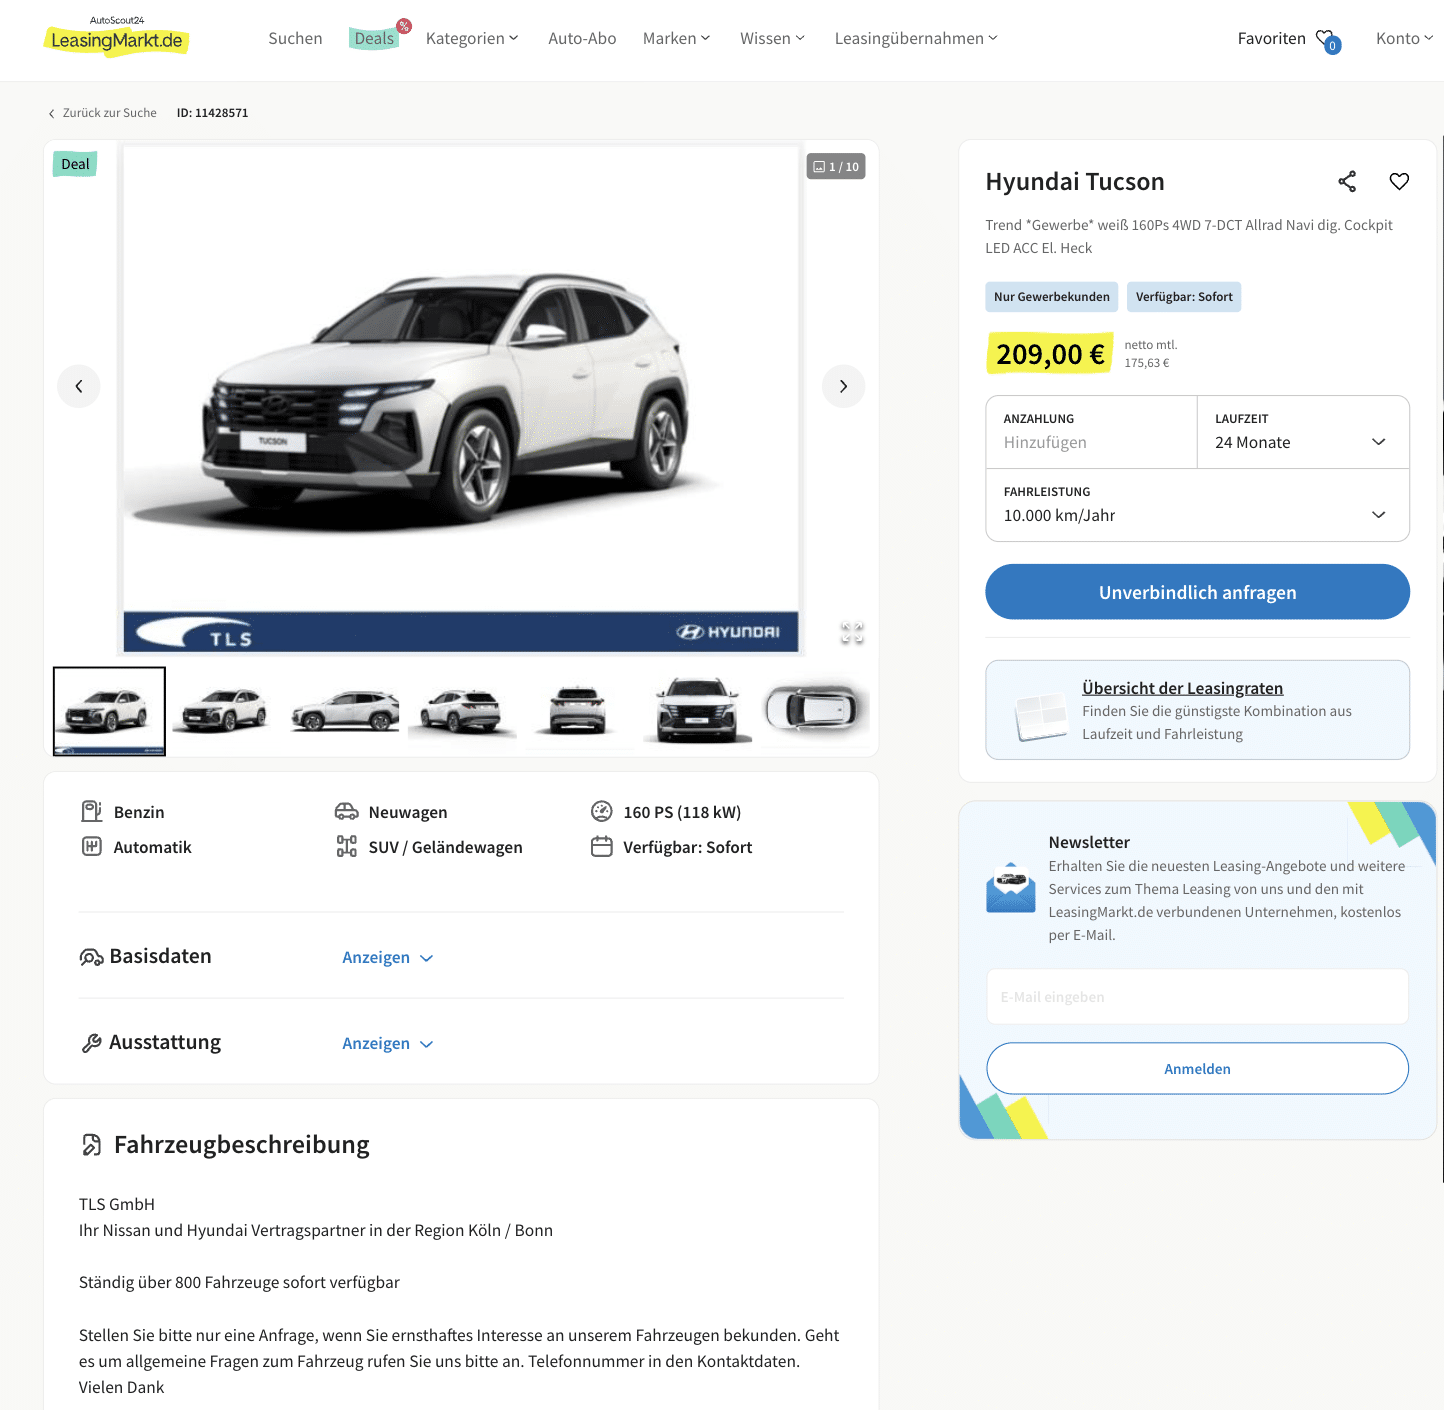The height and width of the screenshot is (1410, 1444).
Task: Expand Ausstattung via Anzeigen
Action: [x=387, y=1043]
